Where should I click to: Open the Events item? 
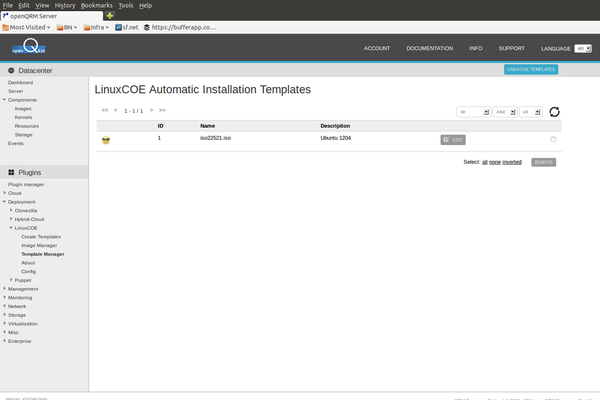(x=16, y=143)
